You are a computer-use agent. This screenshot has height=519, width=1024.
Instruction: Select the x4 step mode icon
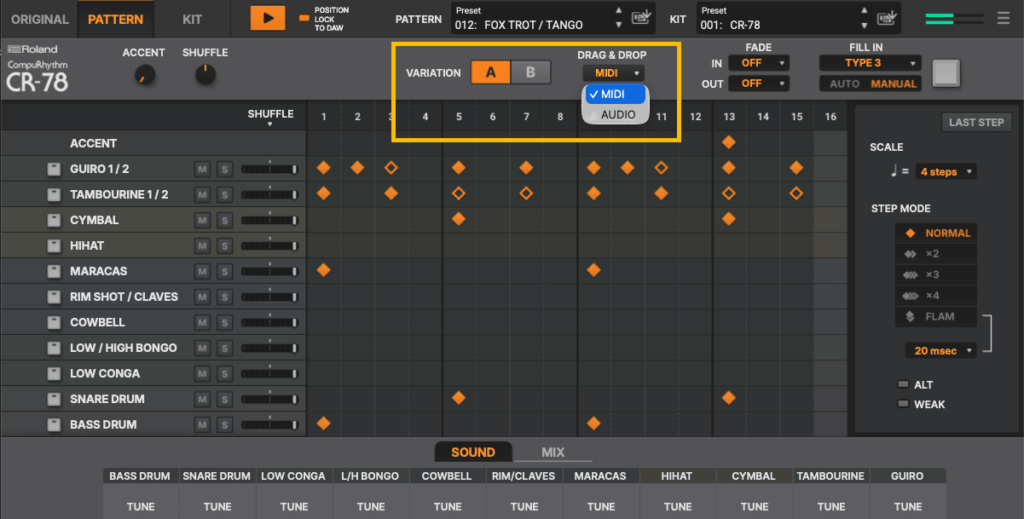coord(910,296)
